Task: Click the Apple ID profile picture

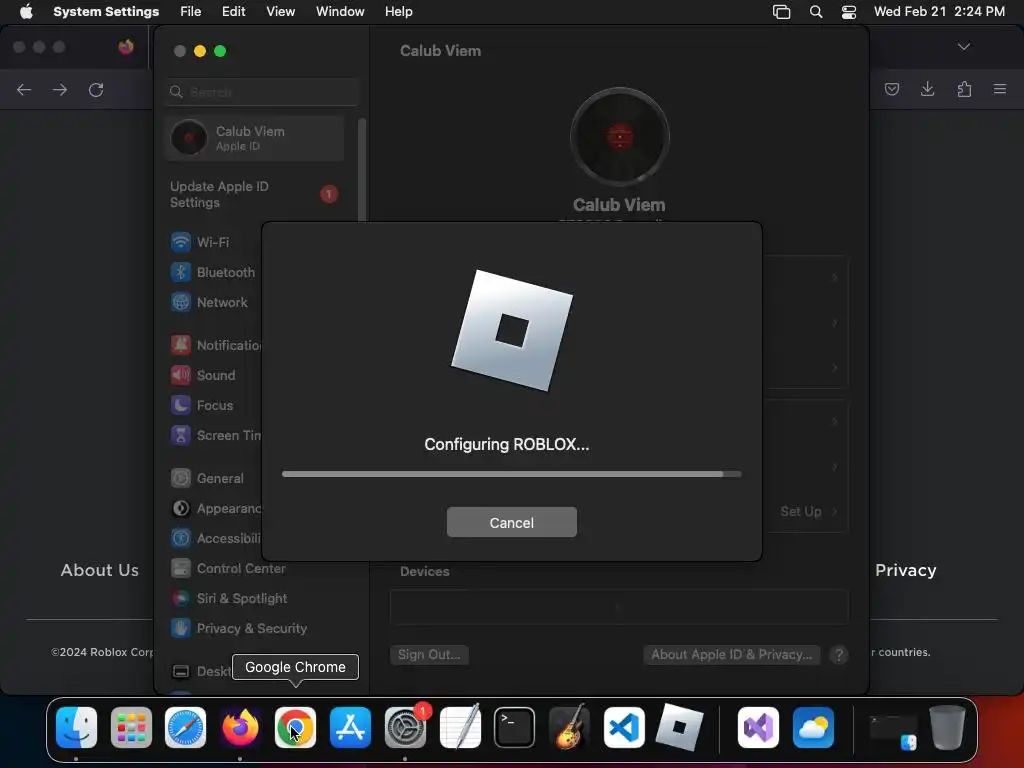Action: [x=619, y=137]
